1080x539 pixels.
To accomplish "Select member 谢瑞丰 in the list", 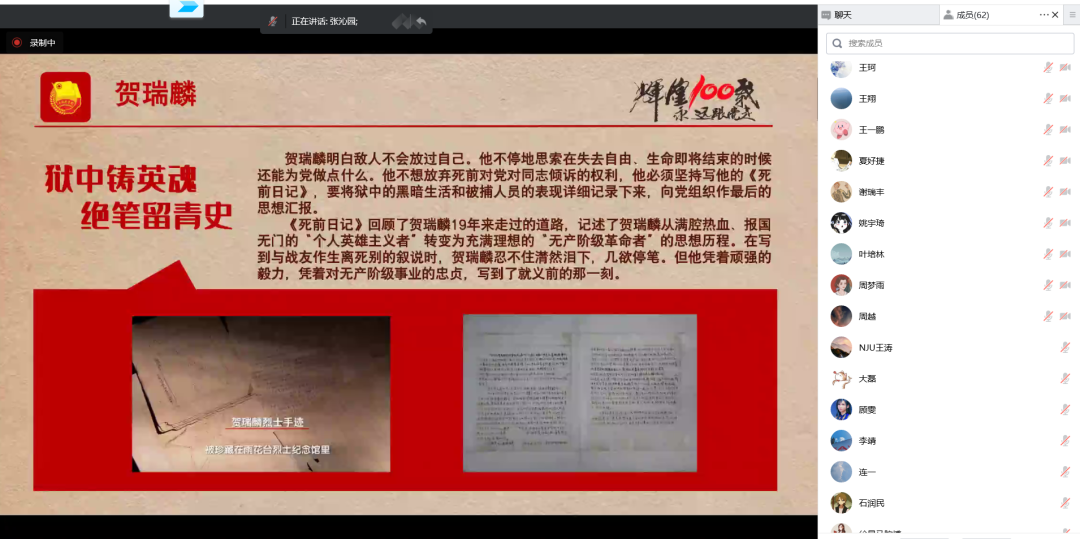I will coord(872,192).
